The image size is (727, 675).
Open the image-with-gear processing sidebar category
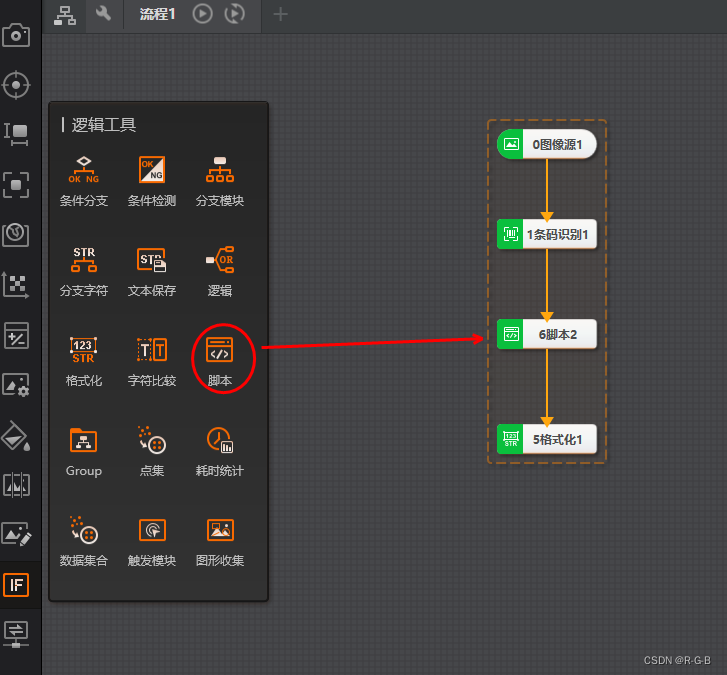click(x=16, y=385)
